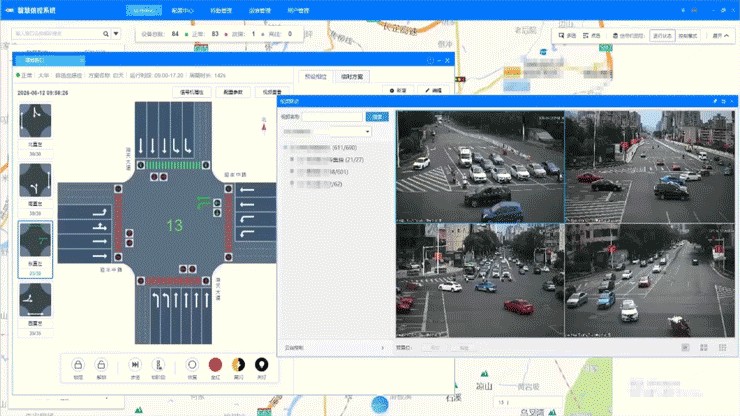Switch to the temporary plan tab

(352, 76)
